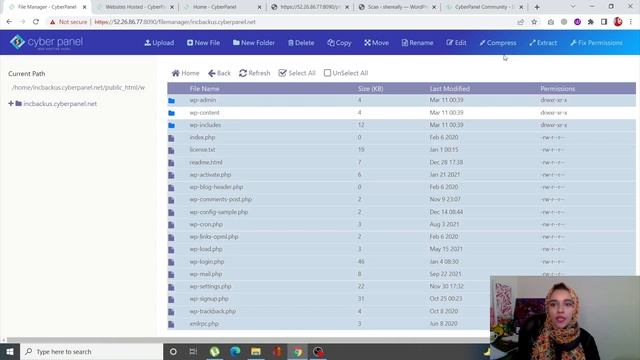Click the Size (KB) column header

point(371,89)
